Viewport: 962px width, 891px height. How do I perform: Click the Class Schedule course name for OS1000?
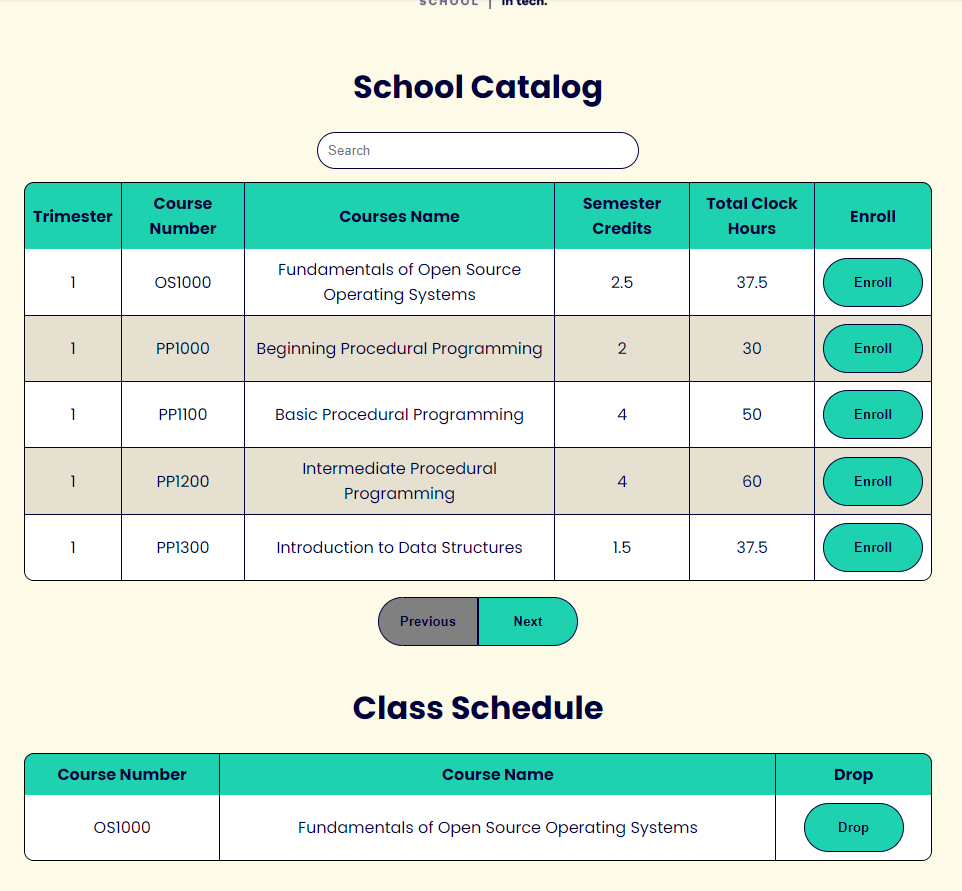498,828
